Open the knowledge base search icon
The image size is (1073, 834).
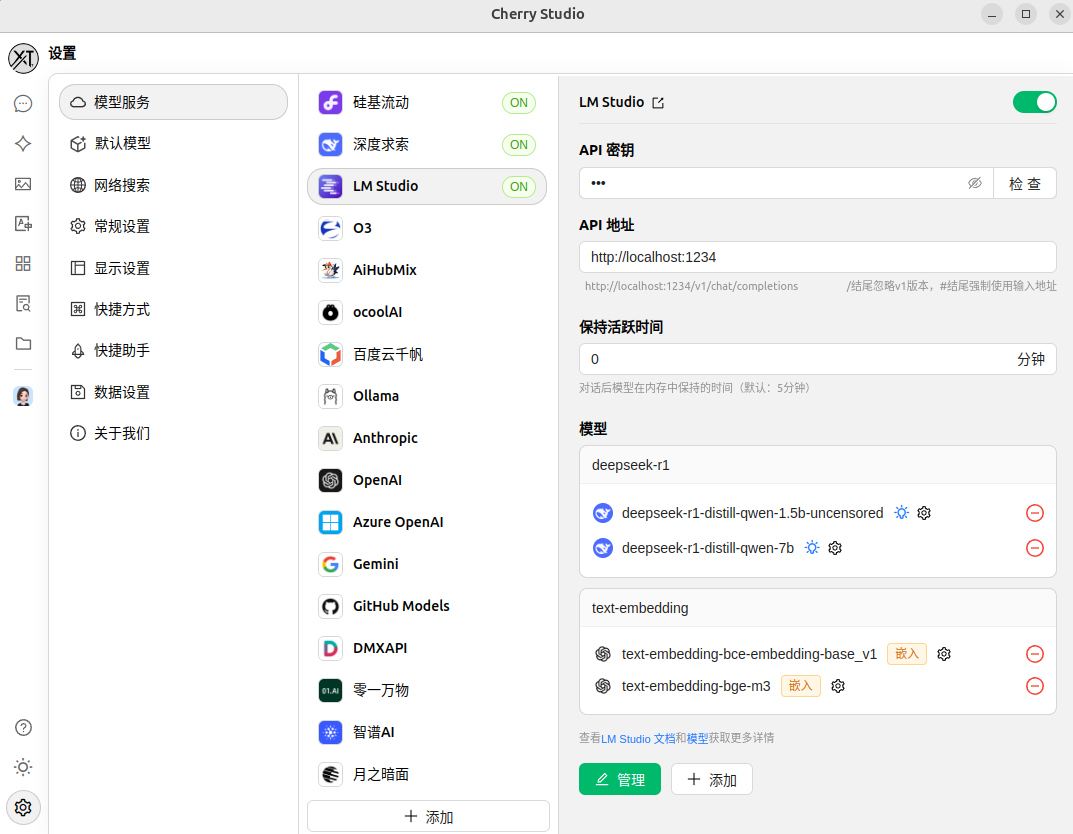click(x=23, y=304)
